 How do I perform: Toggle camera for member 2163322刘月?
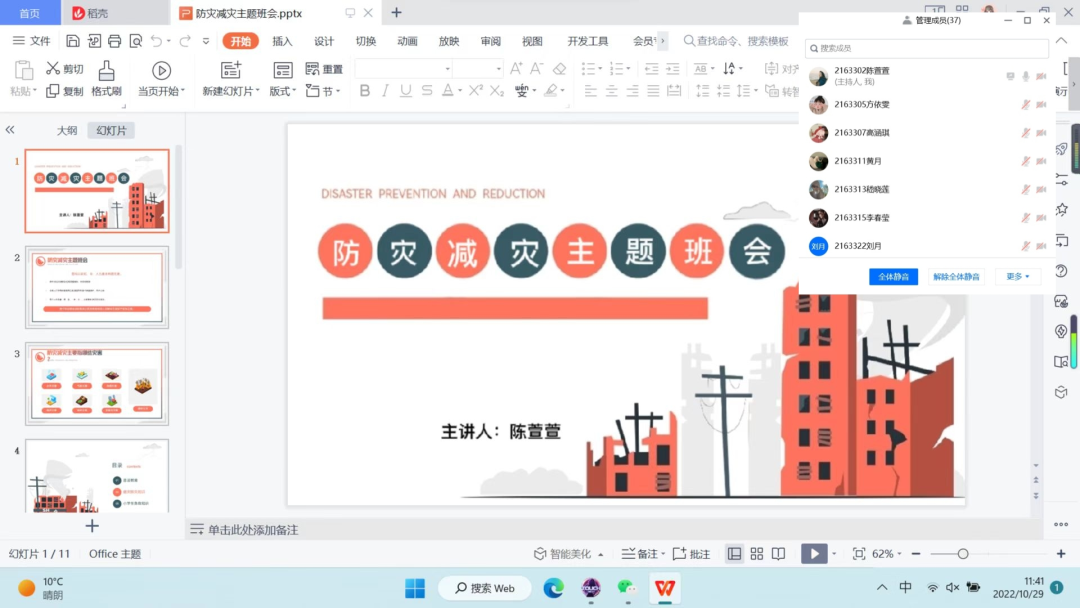1041,246
